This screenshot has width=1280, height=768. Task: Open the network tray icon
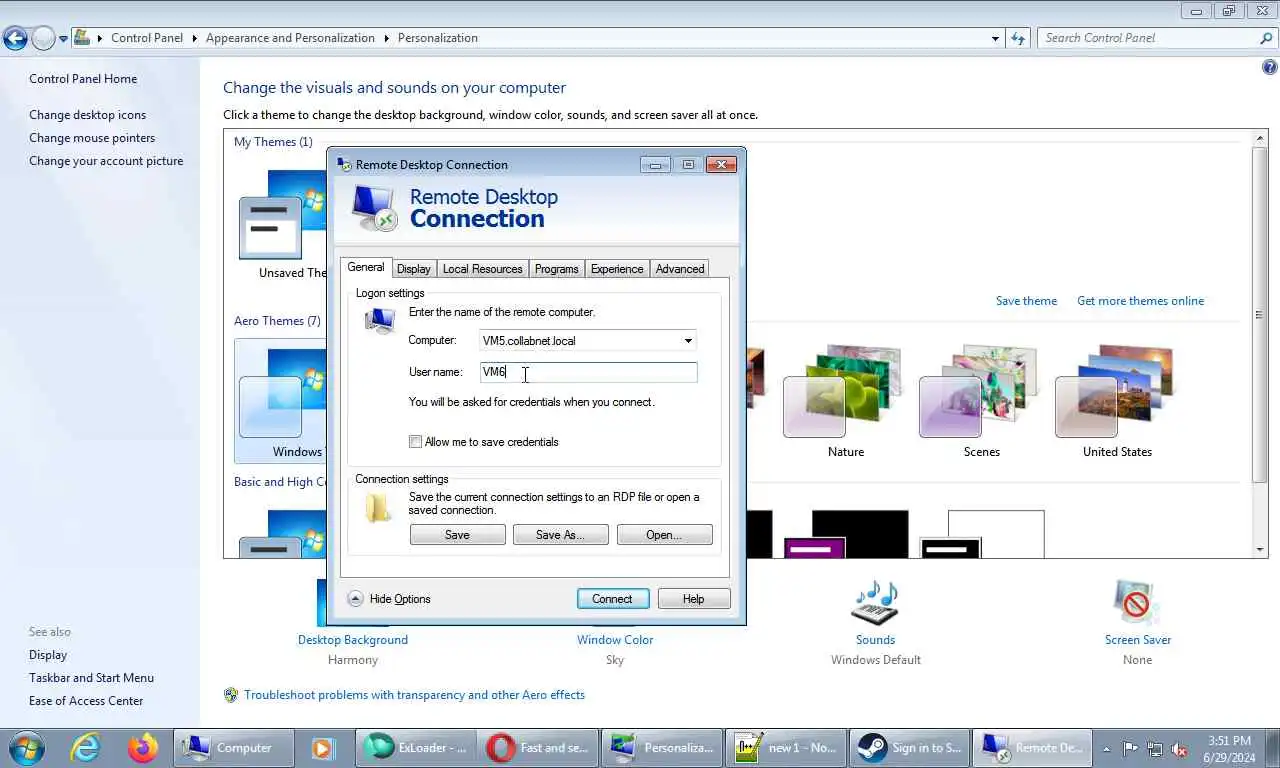coord(1155,748)
